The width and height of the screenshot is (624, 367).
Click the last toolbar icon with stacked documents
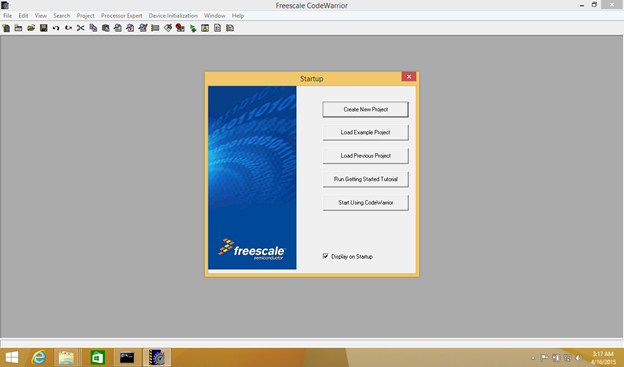[x=230, y=28]
